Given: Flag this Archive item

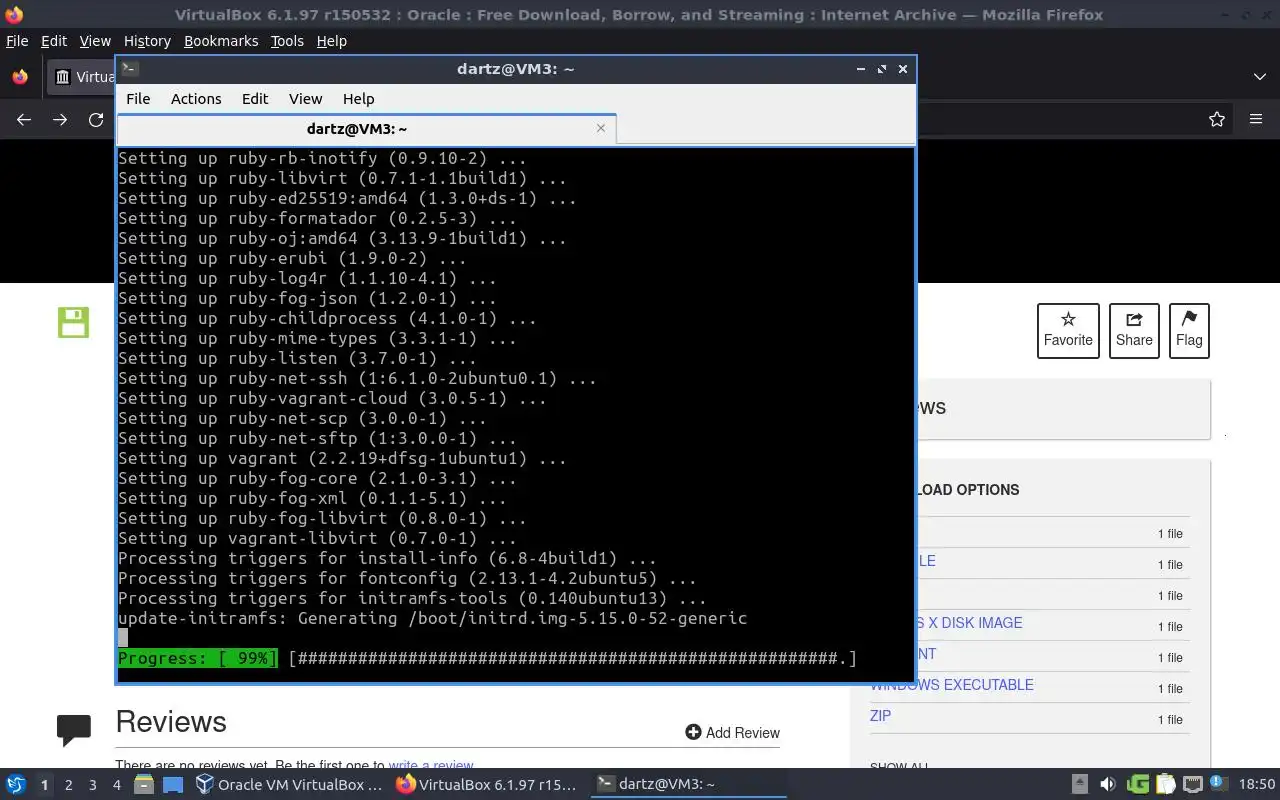Looking at the screenshot, I should coord(1189,330).
